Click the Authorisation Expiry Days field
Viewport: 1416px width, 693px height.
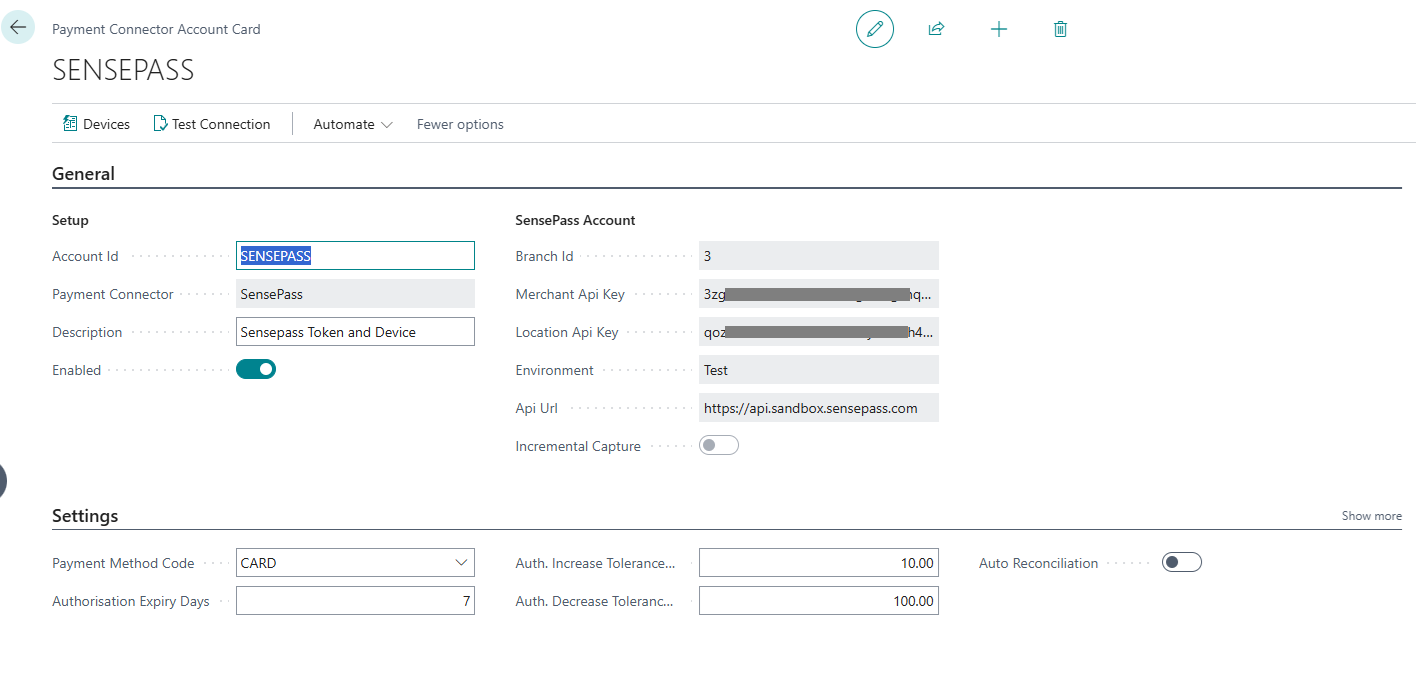(x=355, y=601)
